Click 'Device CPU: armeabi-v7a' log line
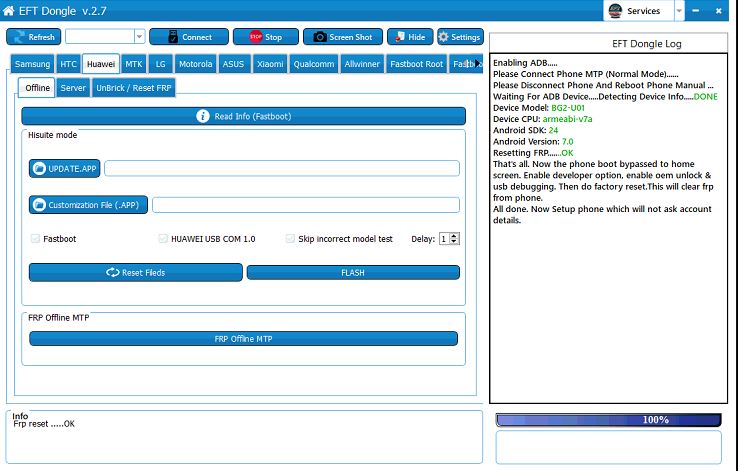Image resolution: width=738 pixels, height=471 pixels. point(543,119)
